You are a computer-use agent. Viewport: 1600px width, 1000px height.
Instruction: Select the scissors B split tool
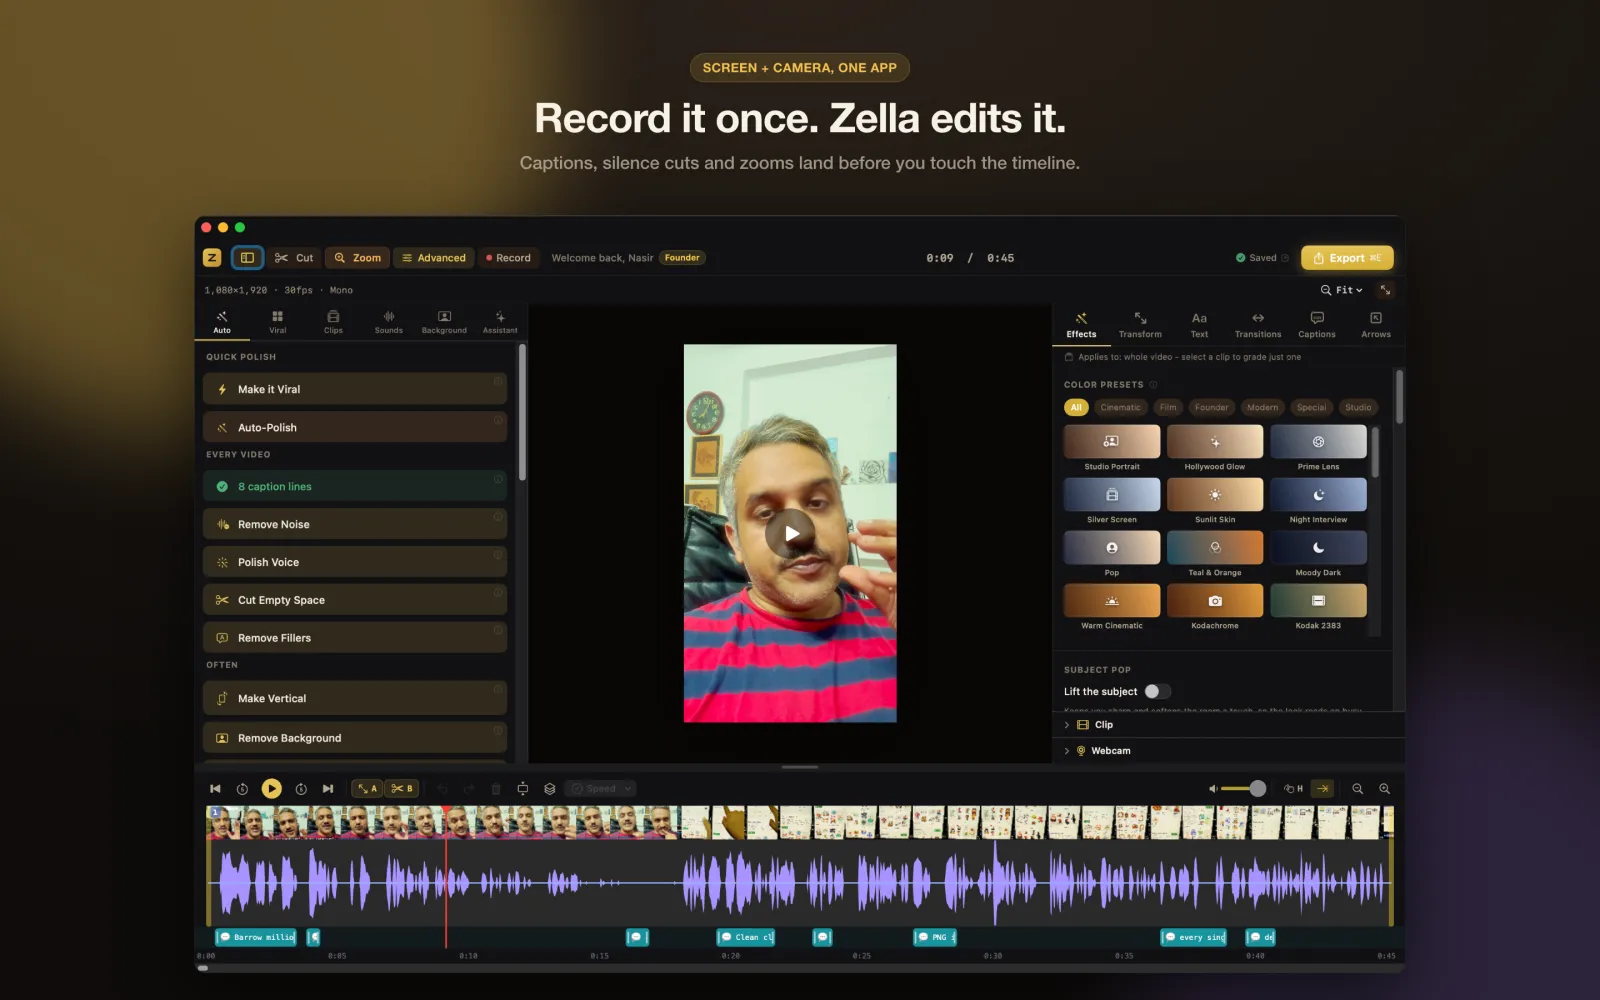(x=402, y=789)
